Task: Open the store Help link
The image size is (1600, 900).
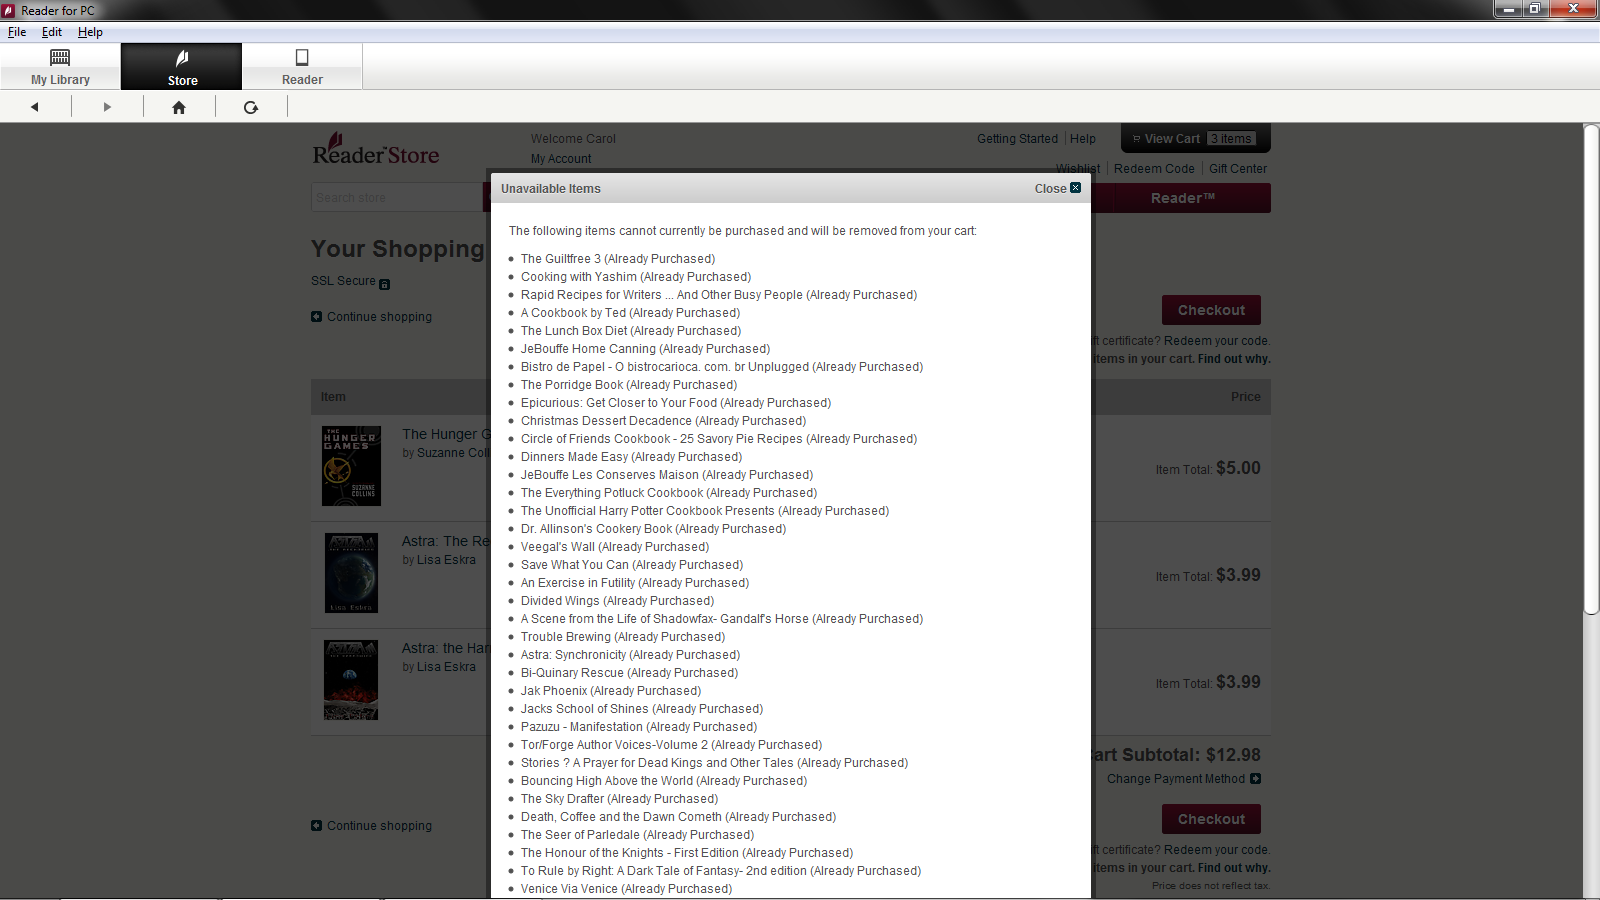Action: [x=1083, y=139]
